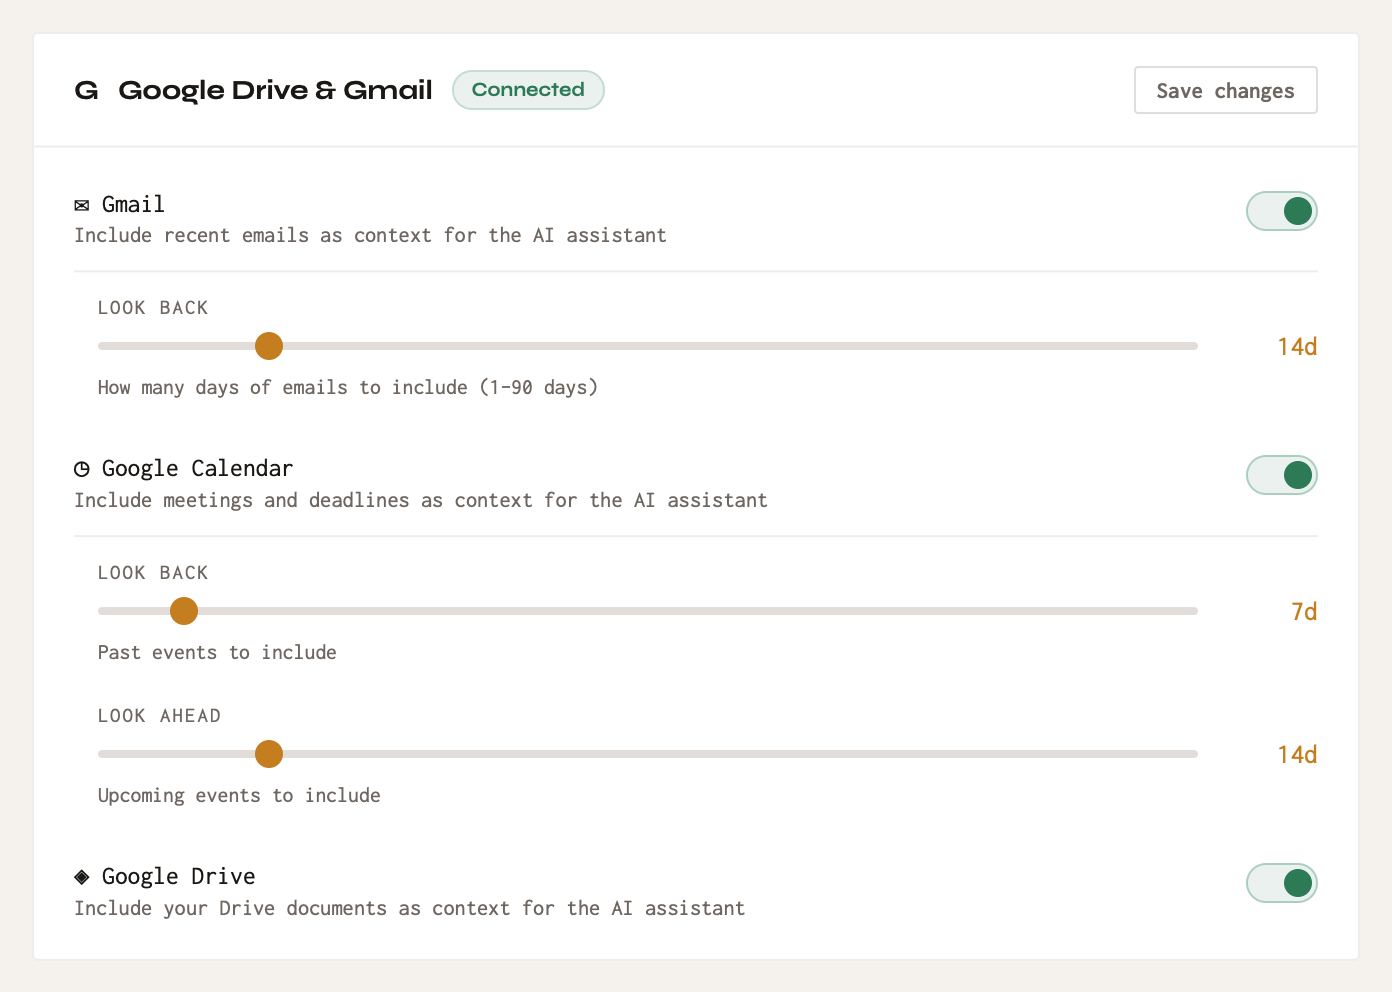Viewport: 1392px width, 992px height.
Task: Click the Gmail section title
Action: pyautogui.click(x=133, y=204)
